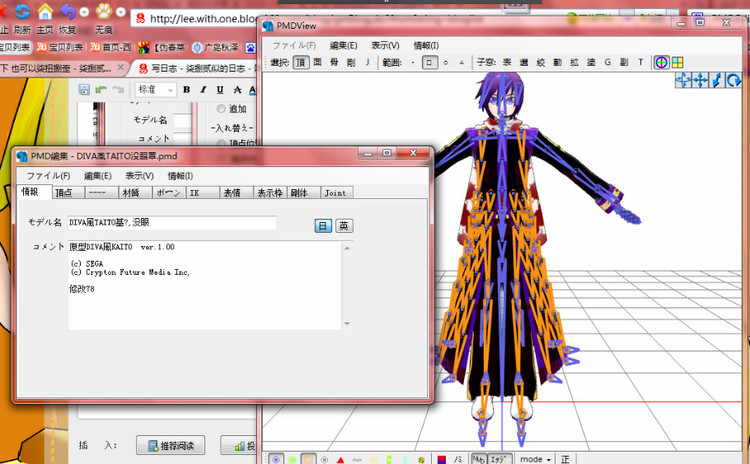Click the four-arrow pan view icon
The width and height of the screenshot is (750, 464).
click(x=700, y=80)
